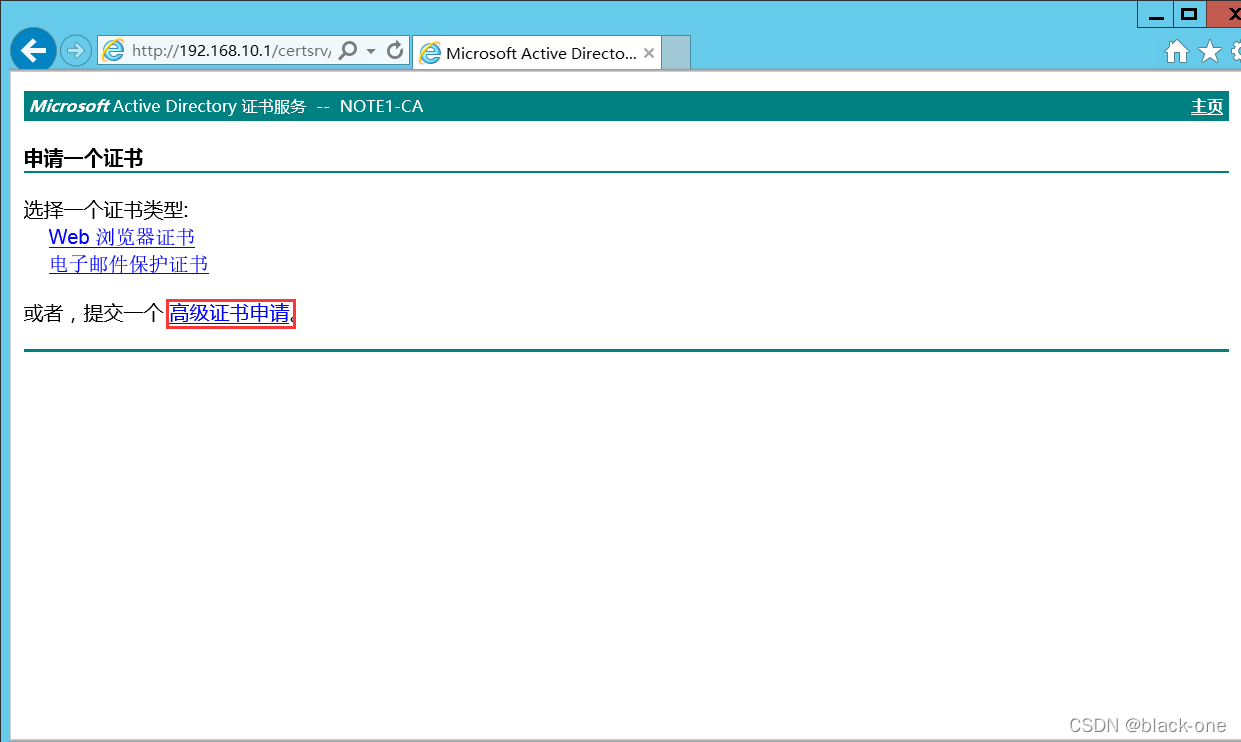1241x742 pixels.
Task: Go back with the browser Back arrow
Action: coord(33,50)
